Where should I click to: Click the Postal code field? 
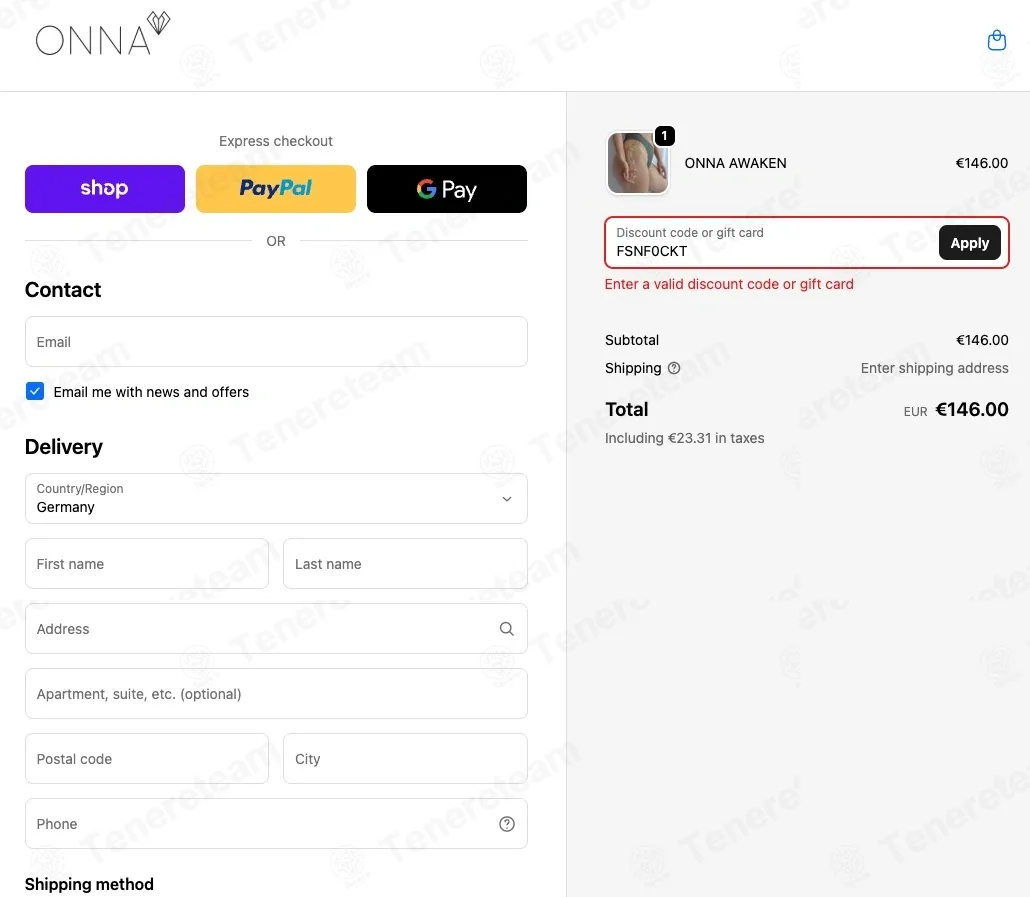click(146, 758)
